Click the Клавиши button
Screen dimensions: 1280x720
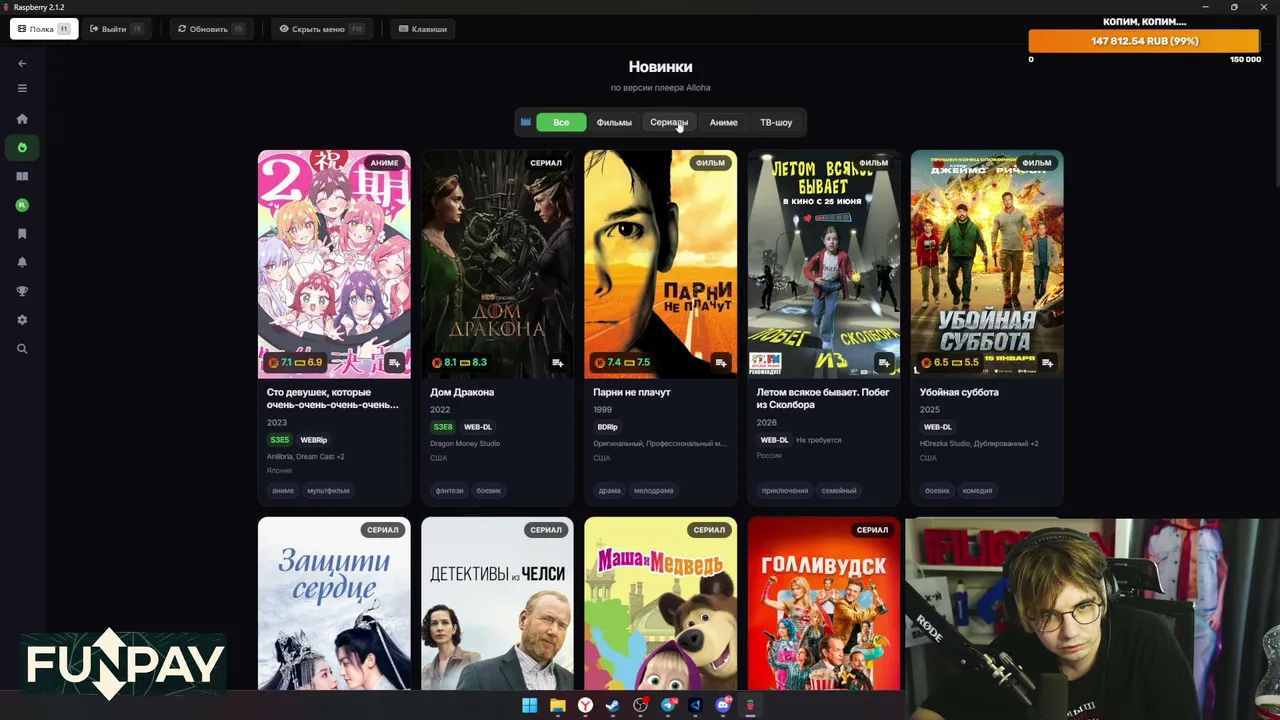[x=423, y=29]
